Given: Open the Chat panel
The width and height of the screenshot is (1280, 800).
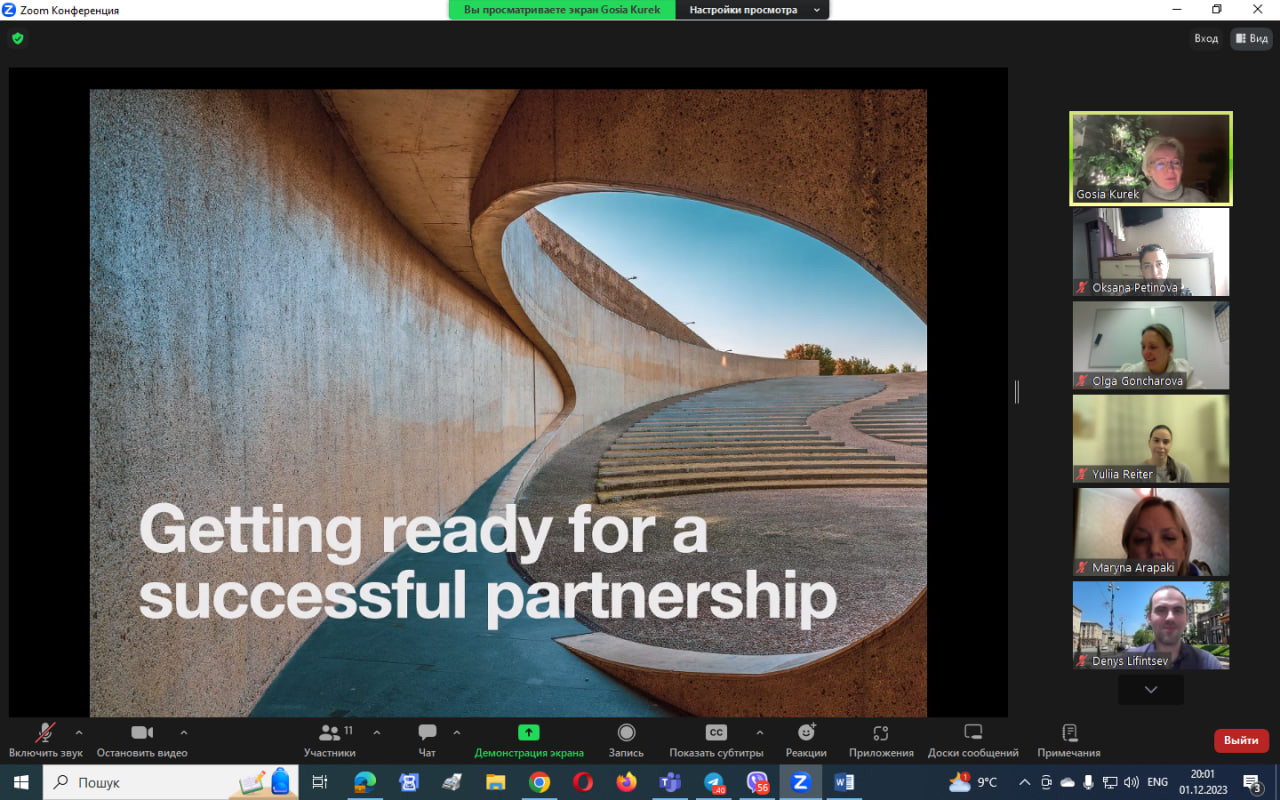Looking at the screenshot, I should click(427, 733).
